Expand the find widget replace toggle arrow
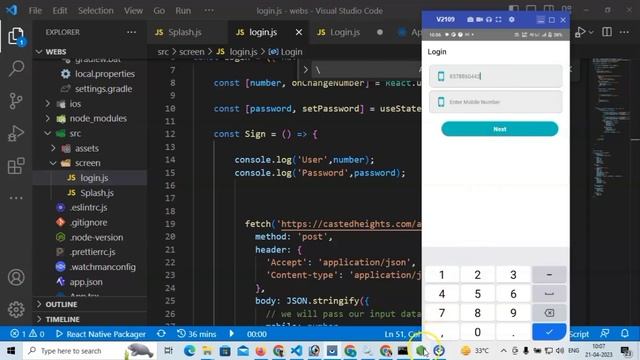Image resolution: width=640 pixels, height=360 pixels. (x=305, y=70)
